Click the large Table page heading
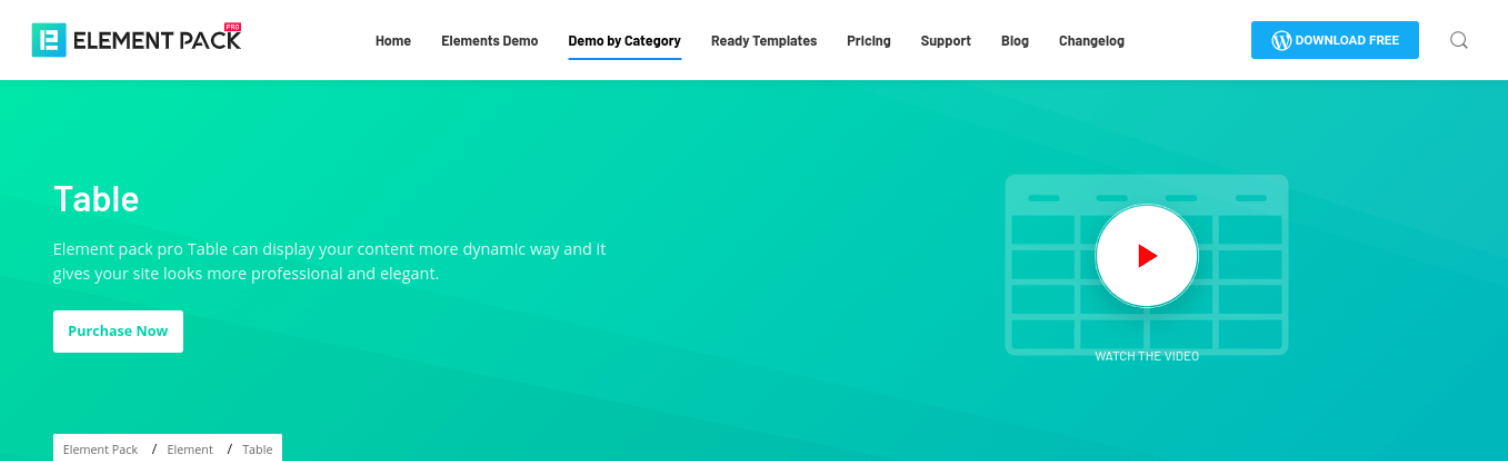Screen dimensions: 1508x461 (x=96, y=200)
